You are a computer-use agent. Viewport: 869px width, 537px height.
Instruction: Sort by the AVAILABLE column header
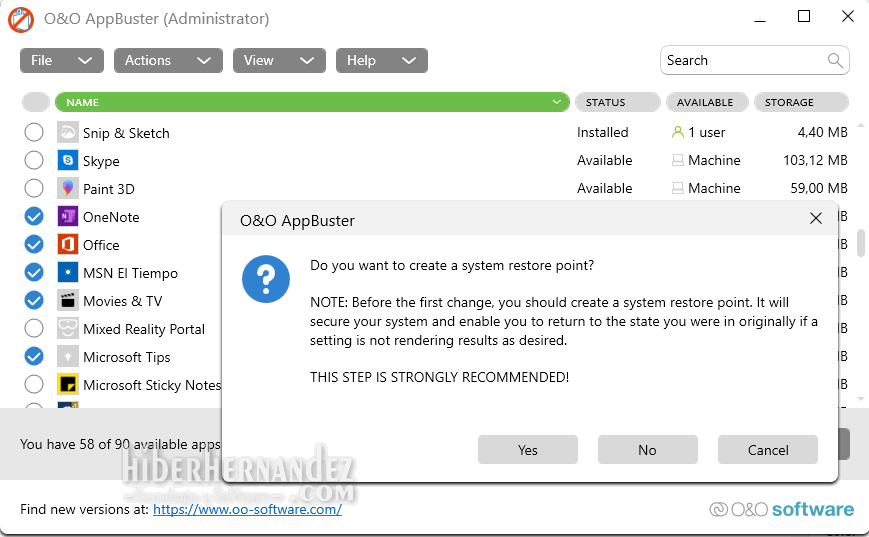[x=707, y=102]
